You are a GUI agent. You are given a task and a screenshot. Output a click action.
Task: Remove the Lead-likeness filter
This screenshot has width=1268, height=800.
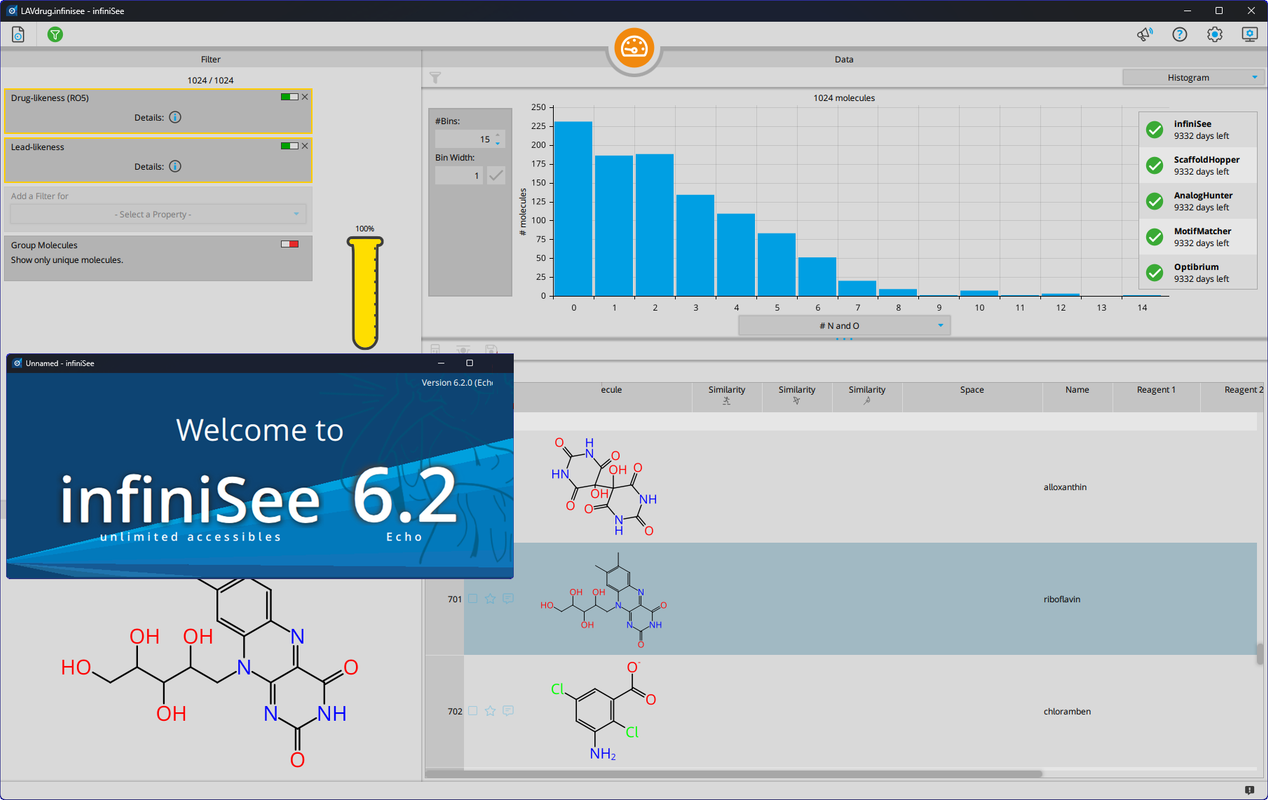click(x=305, y=146)
